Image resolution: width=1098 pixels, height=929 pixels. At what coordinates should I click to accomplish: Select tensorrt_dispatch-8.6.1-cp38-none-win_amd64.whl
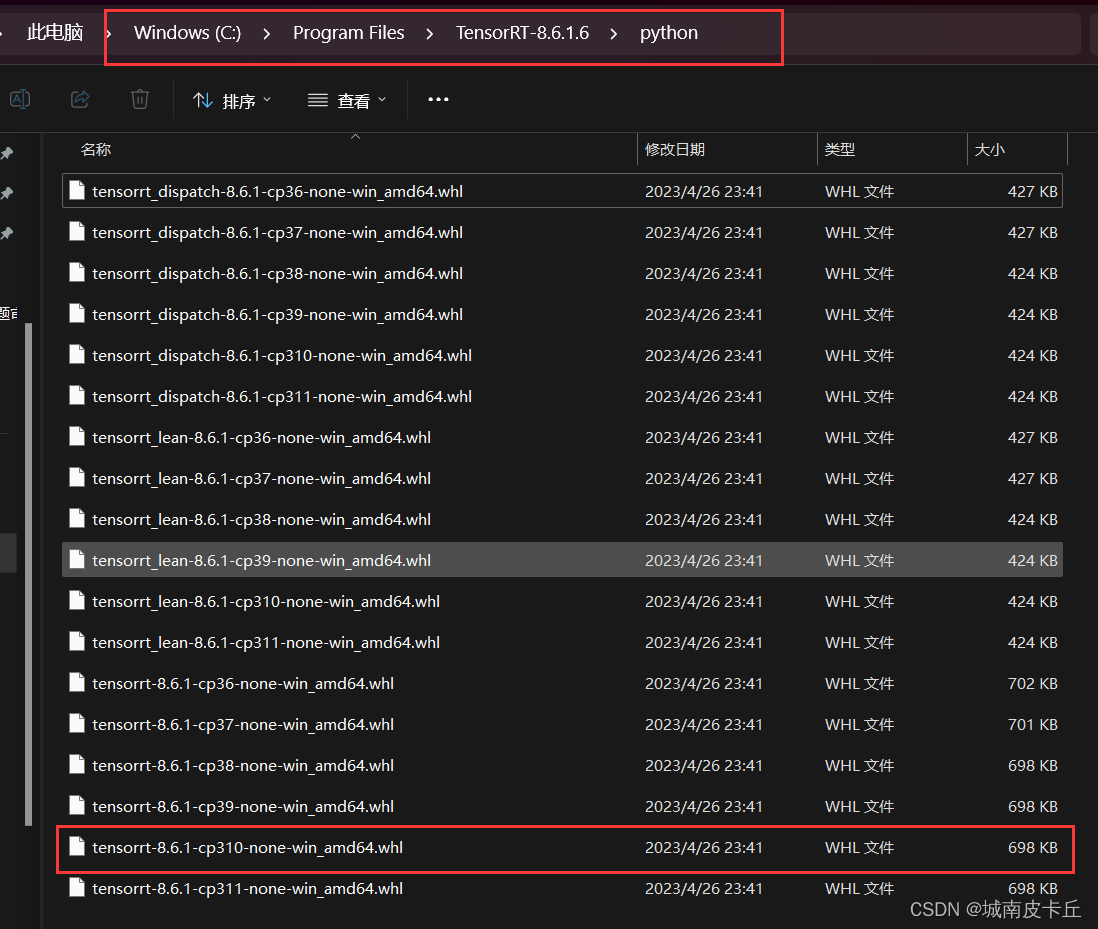point(562,274)
